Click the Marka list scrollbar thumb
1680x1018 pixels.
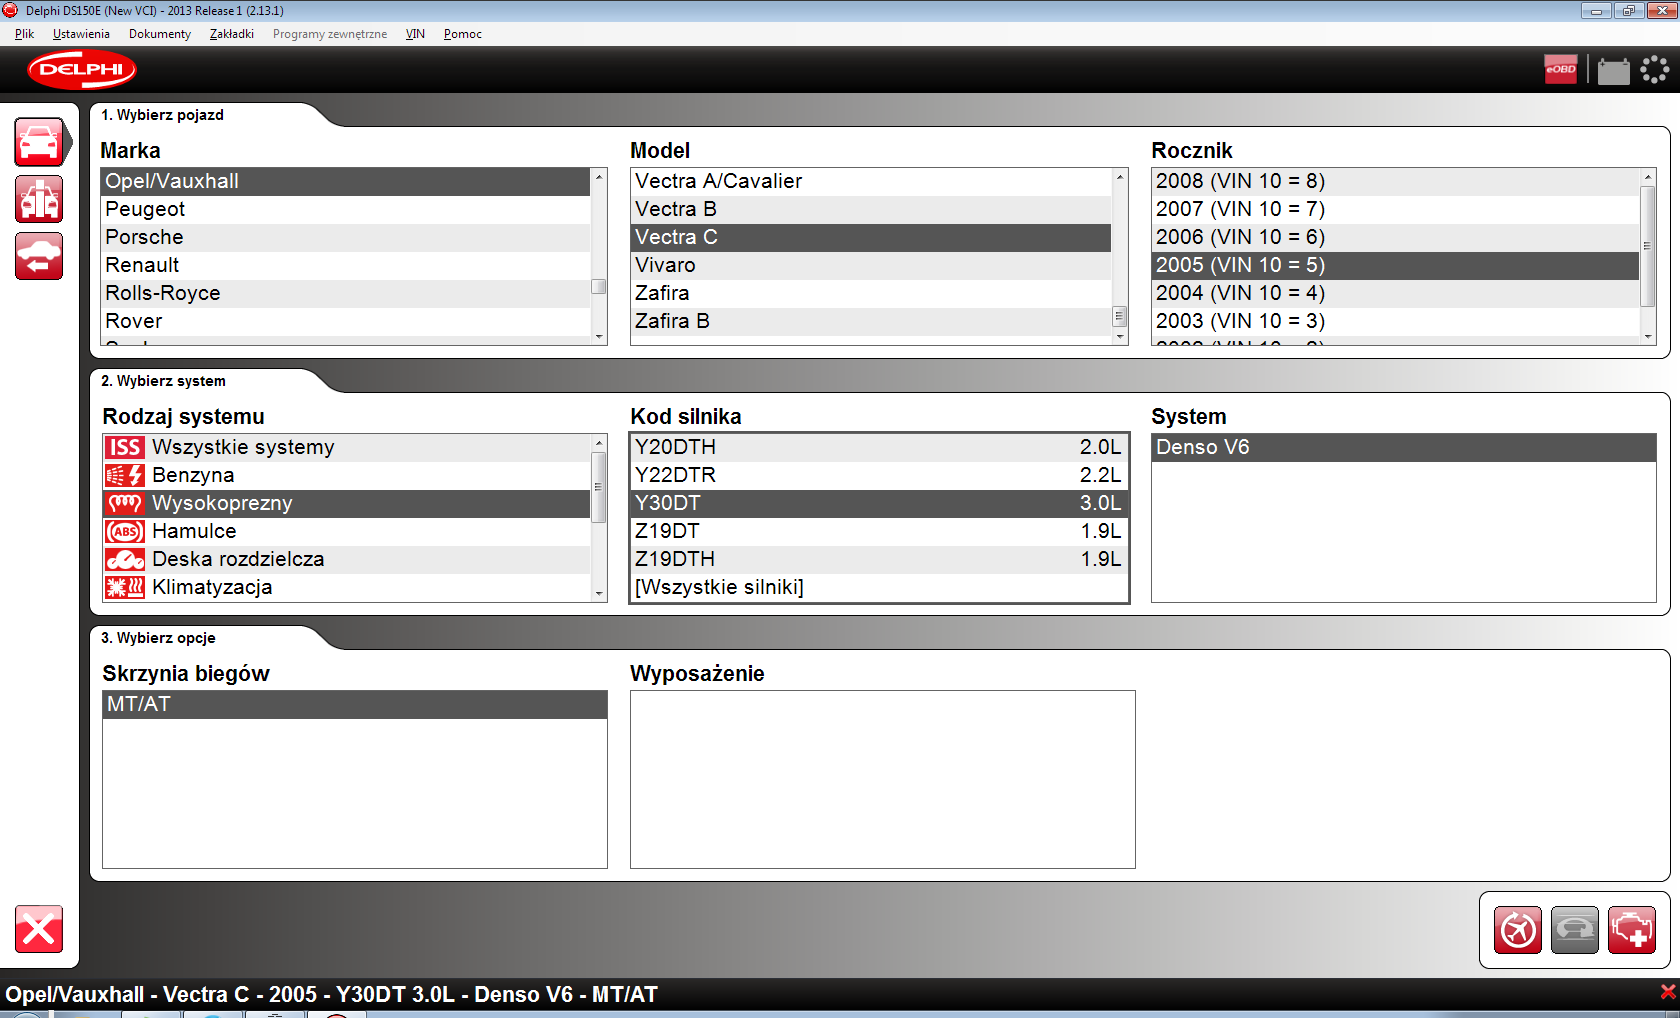(599, 286)
